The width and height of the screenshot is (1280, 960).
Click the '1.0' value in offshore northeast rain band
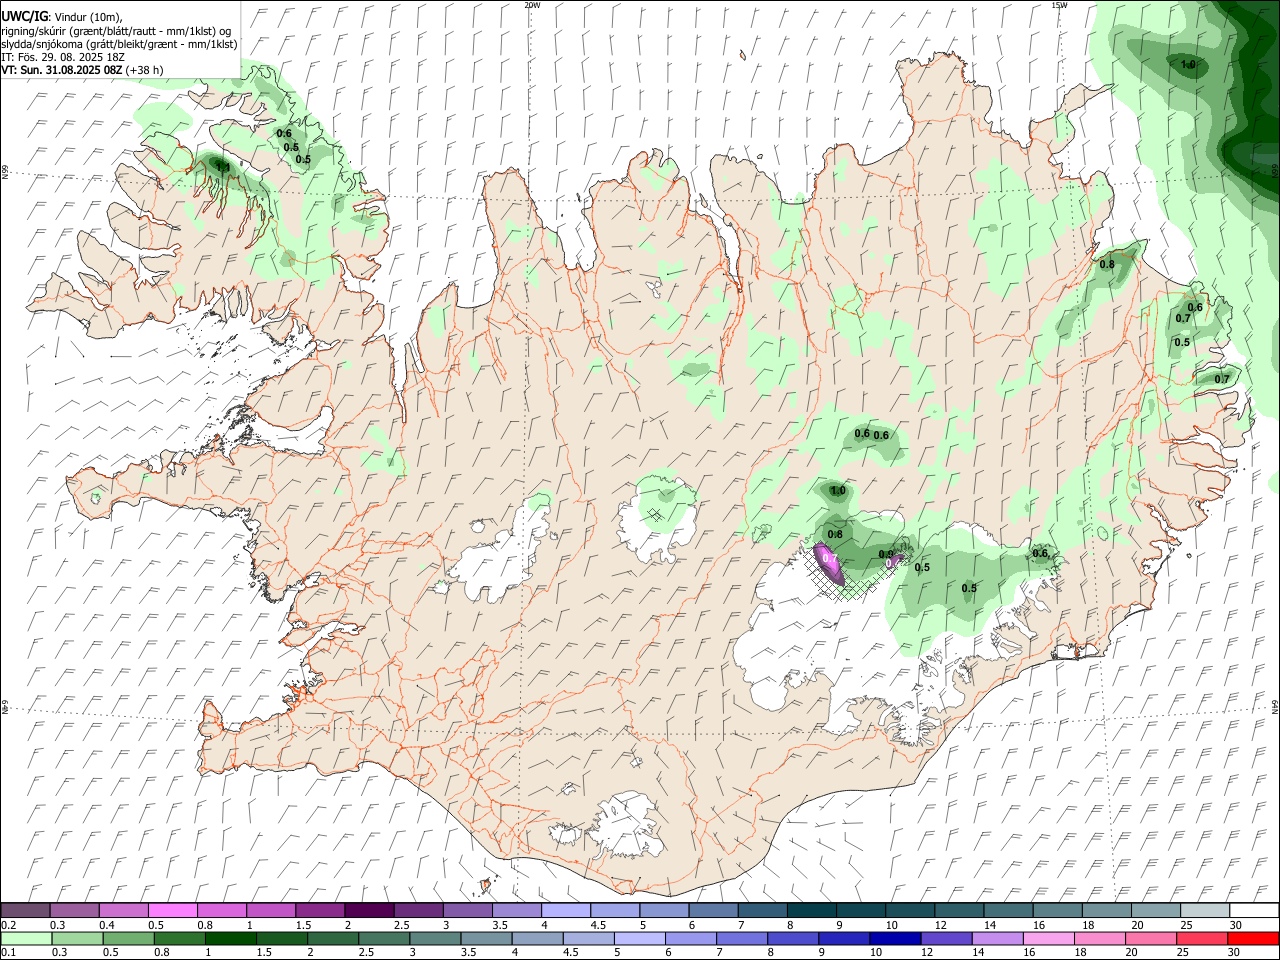tap(1188, 65)
